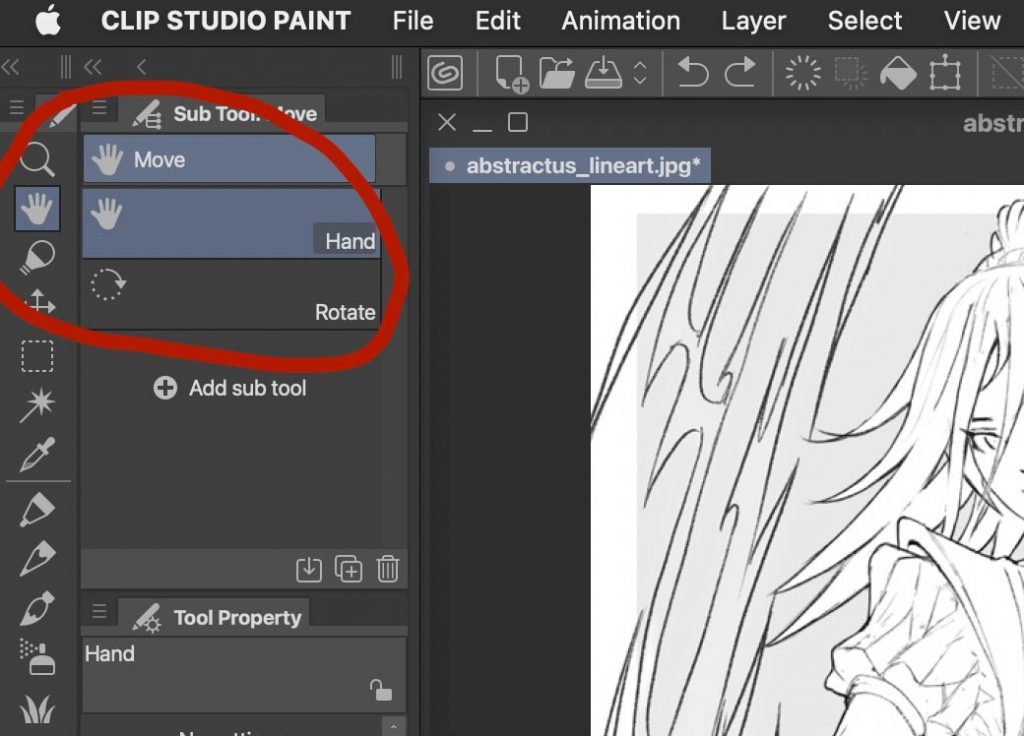Image resolution: width=1024 pixels, height=736 pixels.
Task: Select the Auto select tool
Action: tap(37, 403)
